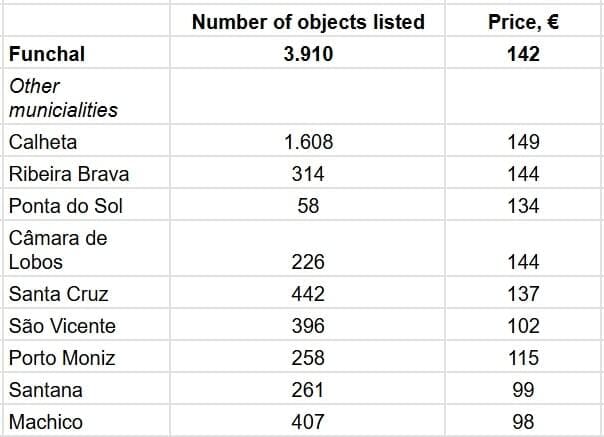Image resolution: width=604 pixels, height=437 pixels.
Task: Select Ponta do Sol's price 134
Action: [523, 206]
